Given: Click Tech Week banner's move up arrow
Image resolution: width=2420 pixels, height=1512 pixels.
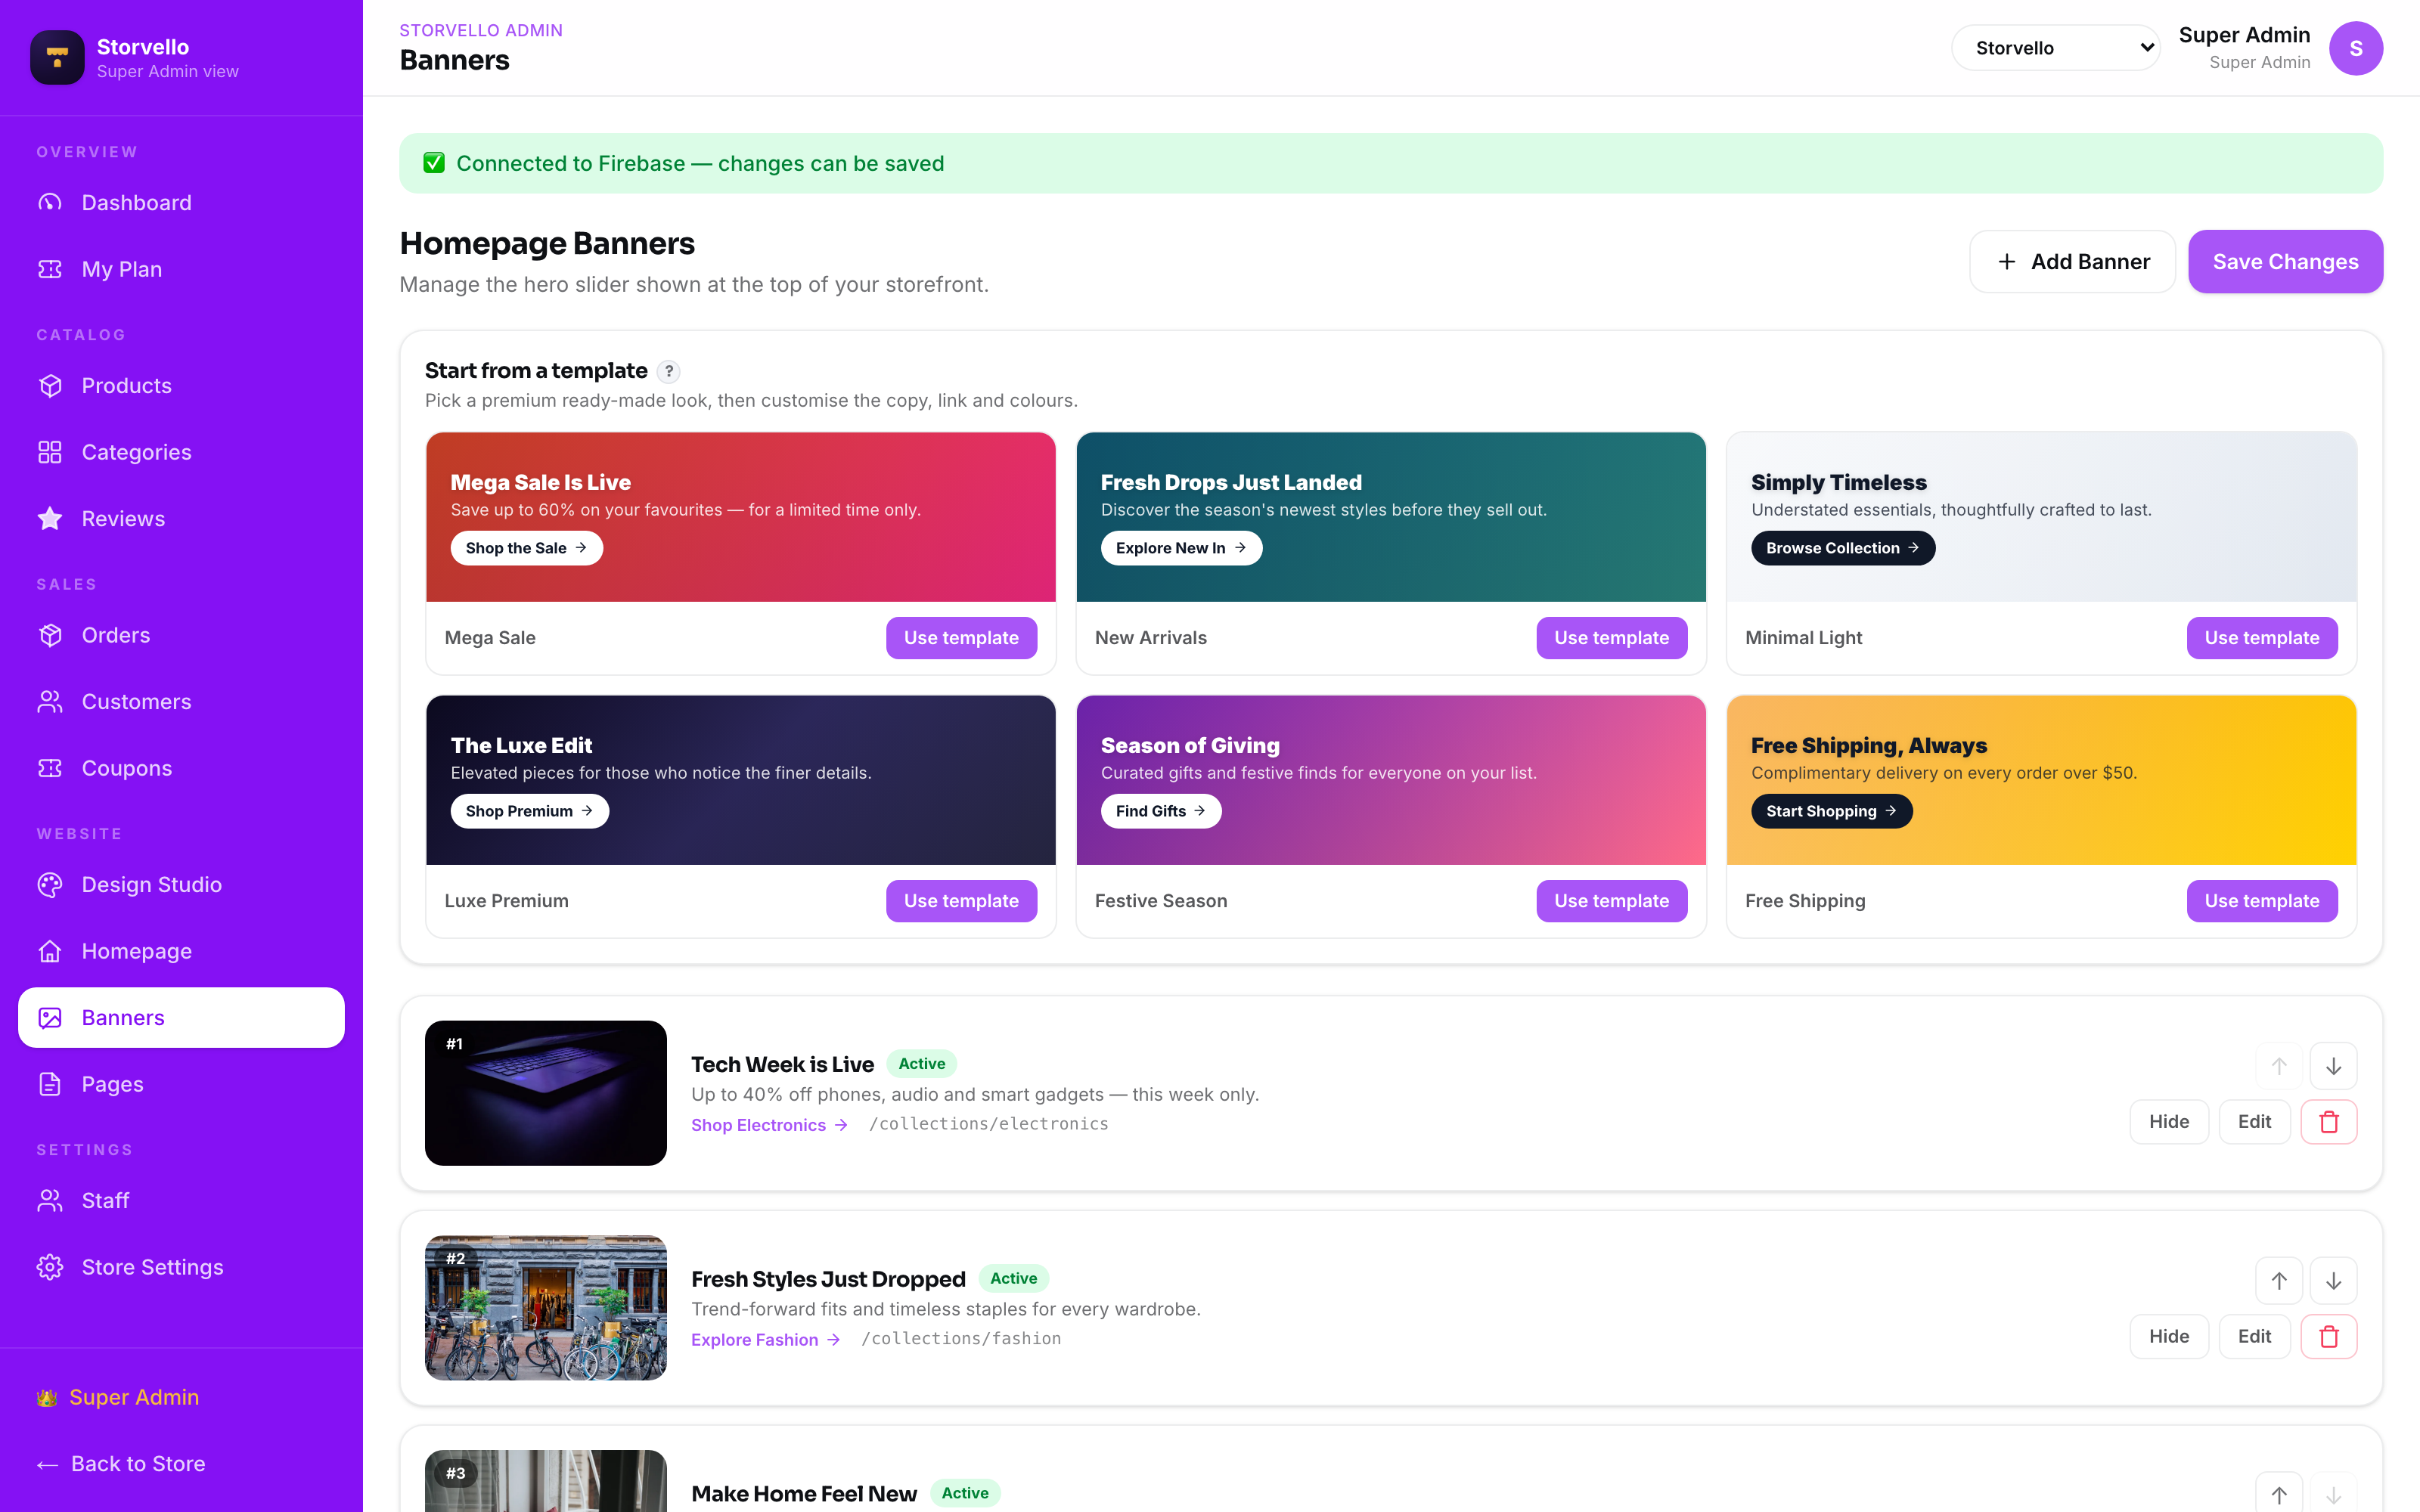Looking at the screenshot, I should pos(2279,1066).
